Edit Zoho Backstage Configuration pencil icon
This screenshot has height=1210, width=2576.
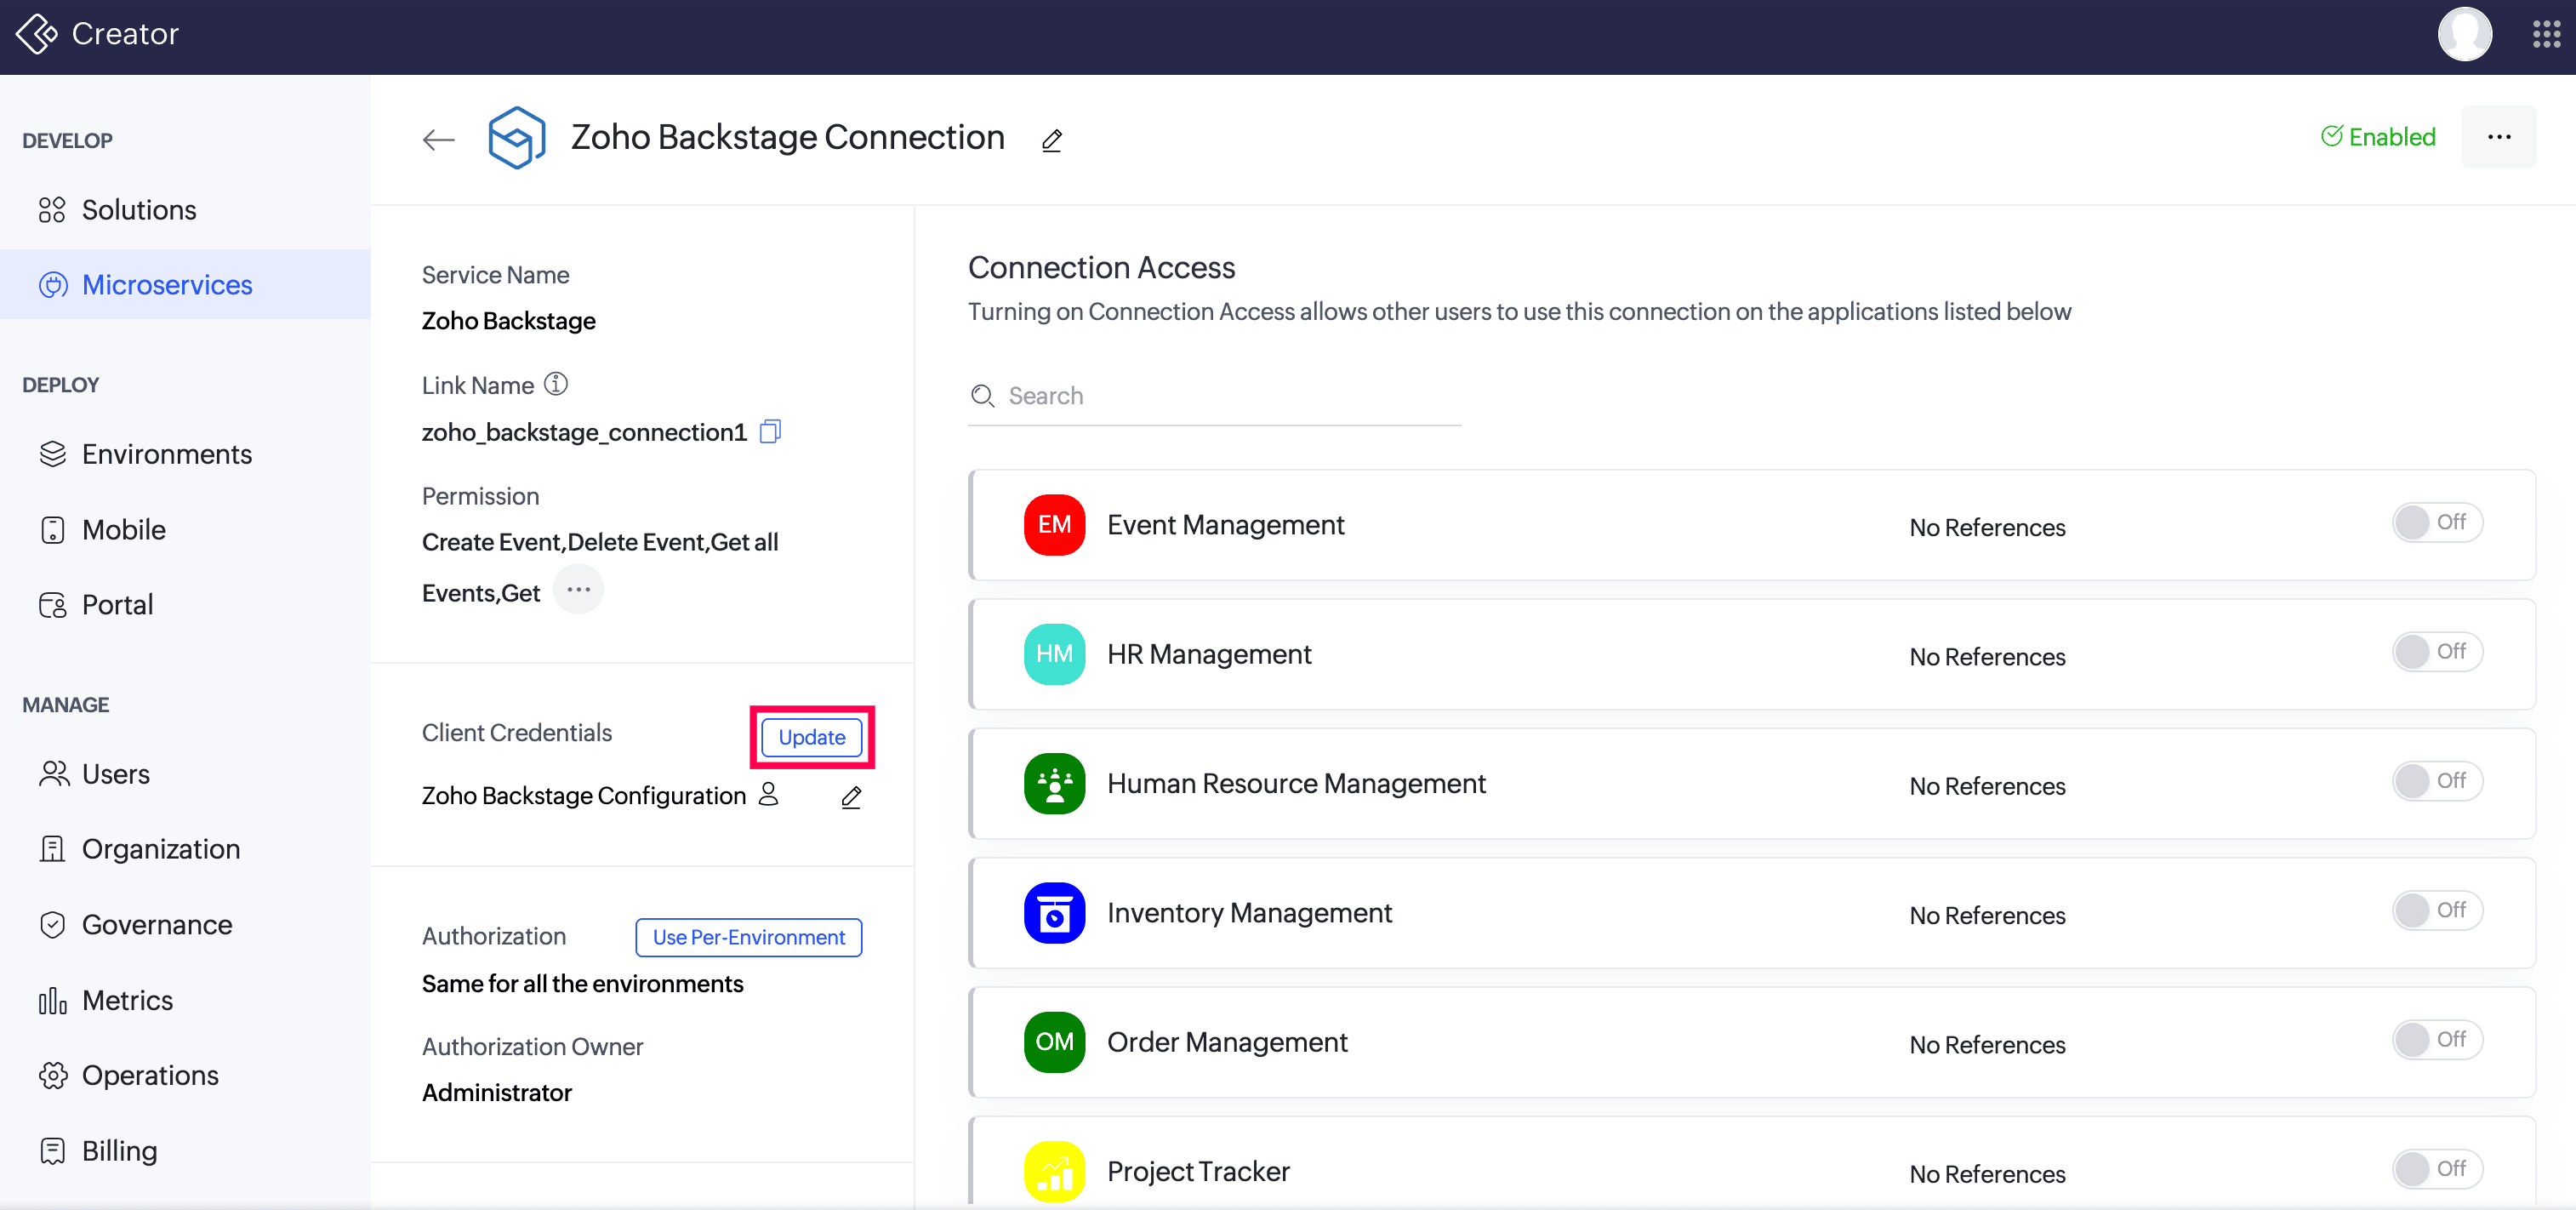tap(851, 797)
